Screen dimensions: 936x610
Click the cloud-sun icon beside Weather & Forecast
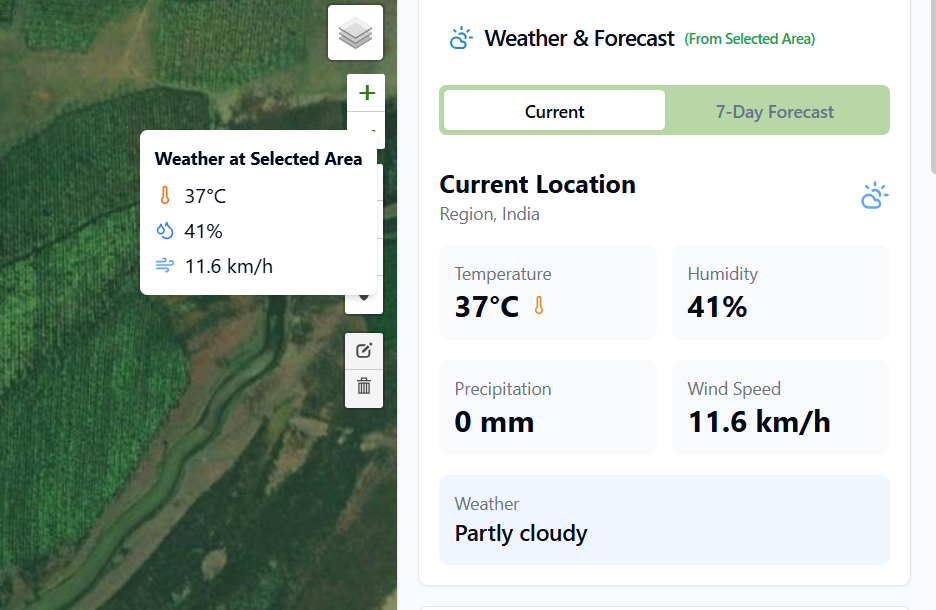coord(461,39)
